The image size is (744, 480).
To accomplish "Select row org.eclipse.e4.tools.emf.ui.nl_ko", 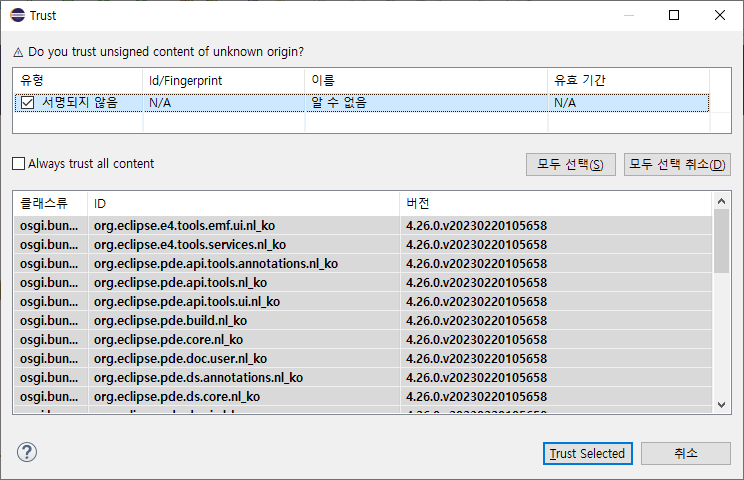I will pos(363,226).
